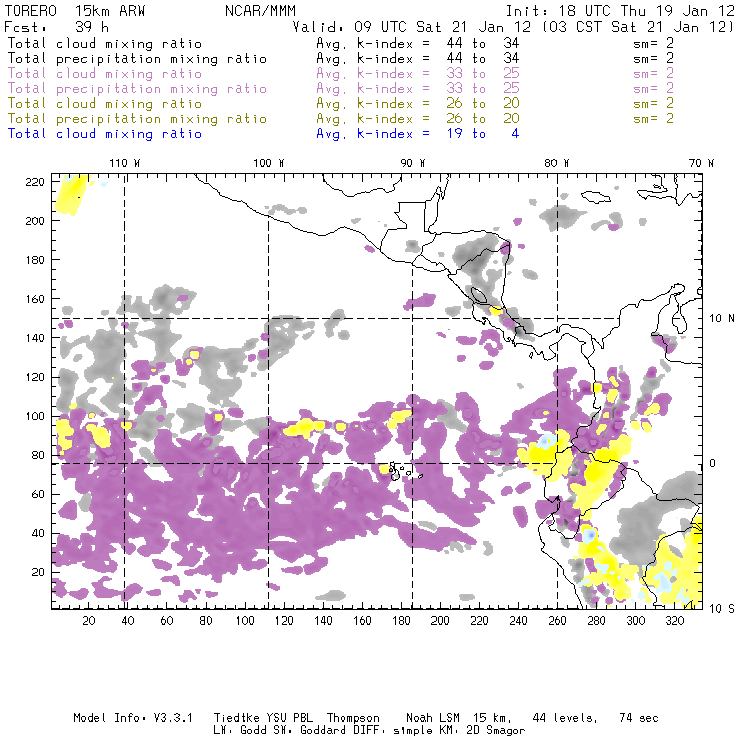The image size is (740, 740).
Task: Click the 110 W longitude label
Action: [x=125, y=163]
